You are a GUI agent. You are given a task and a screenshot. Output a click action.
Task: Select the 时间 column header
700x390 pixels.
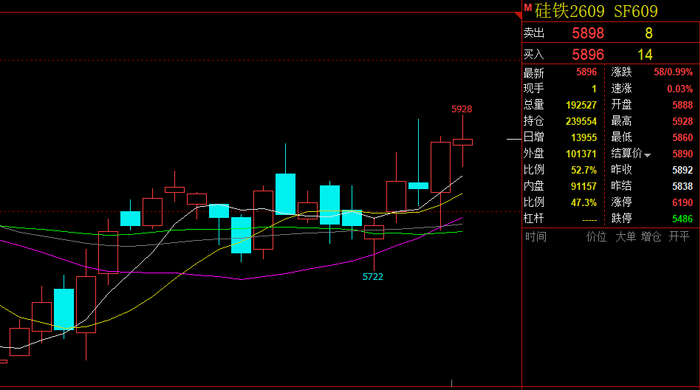(x=535, y=237)
